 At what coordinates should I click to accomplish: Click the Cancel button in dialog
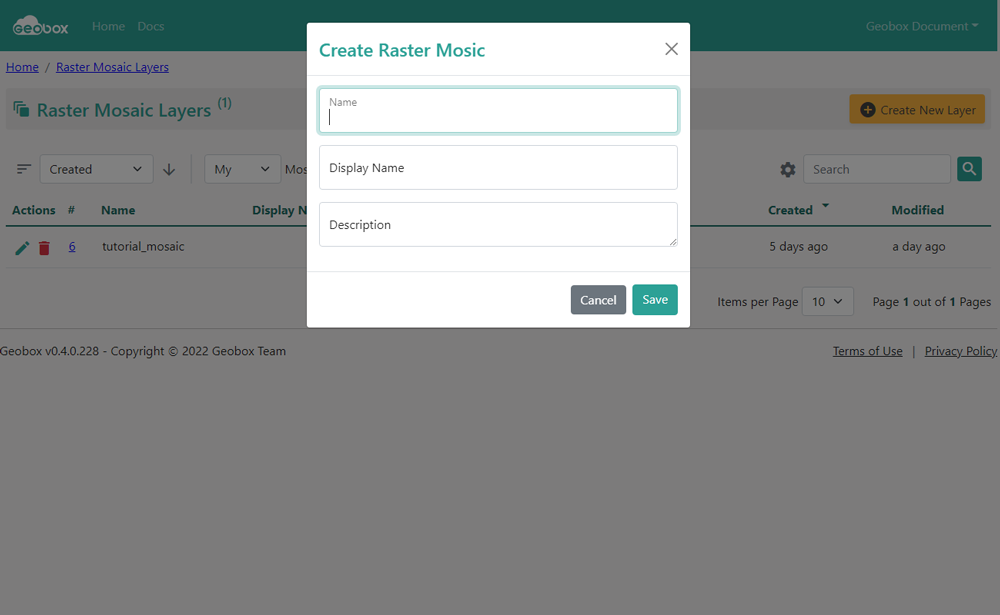pos(598,300)
